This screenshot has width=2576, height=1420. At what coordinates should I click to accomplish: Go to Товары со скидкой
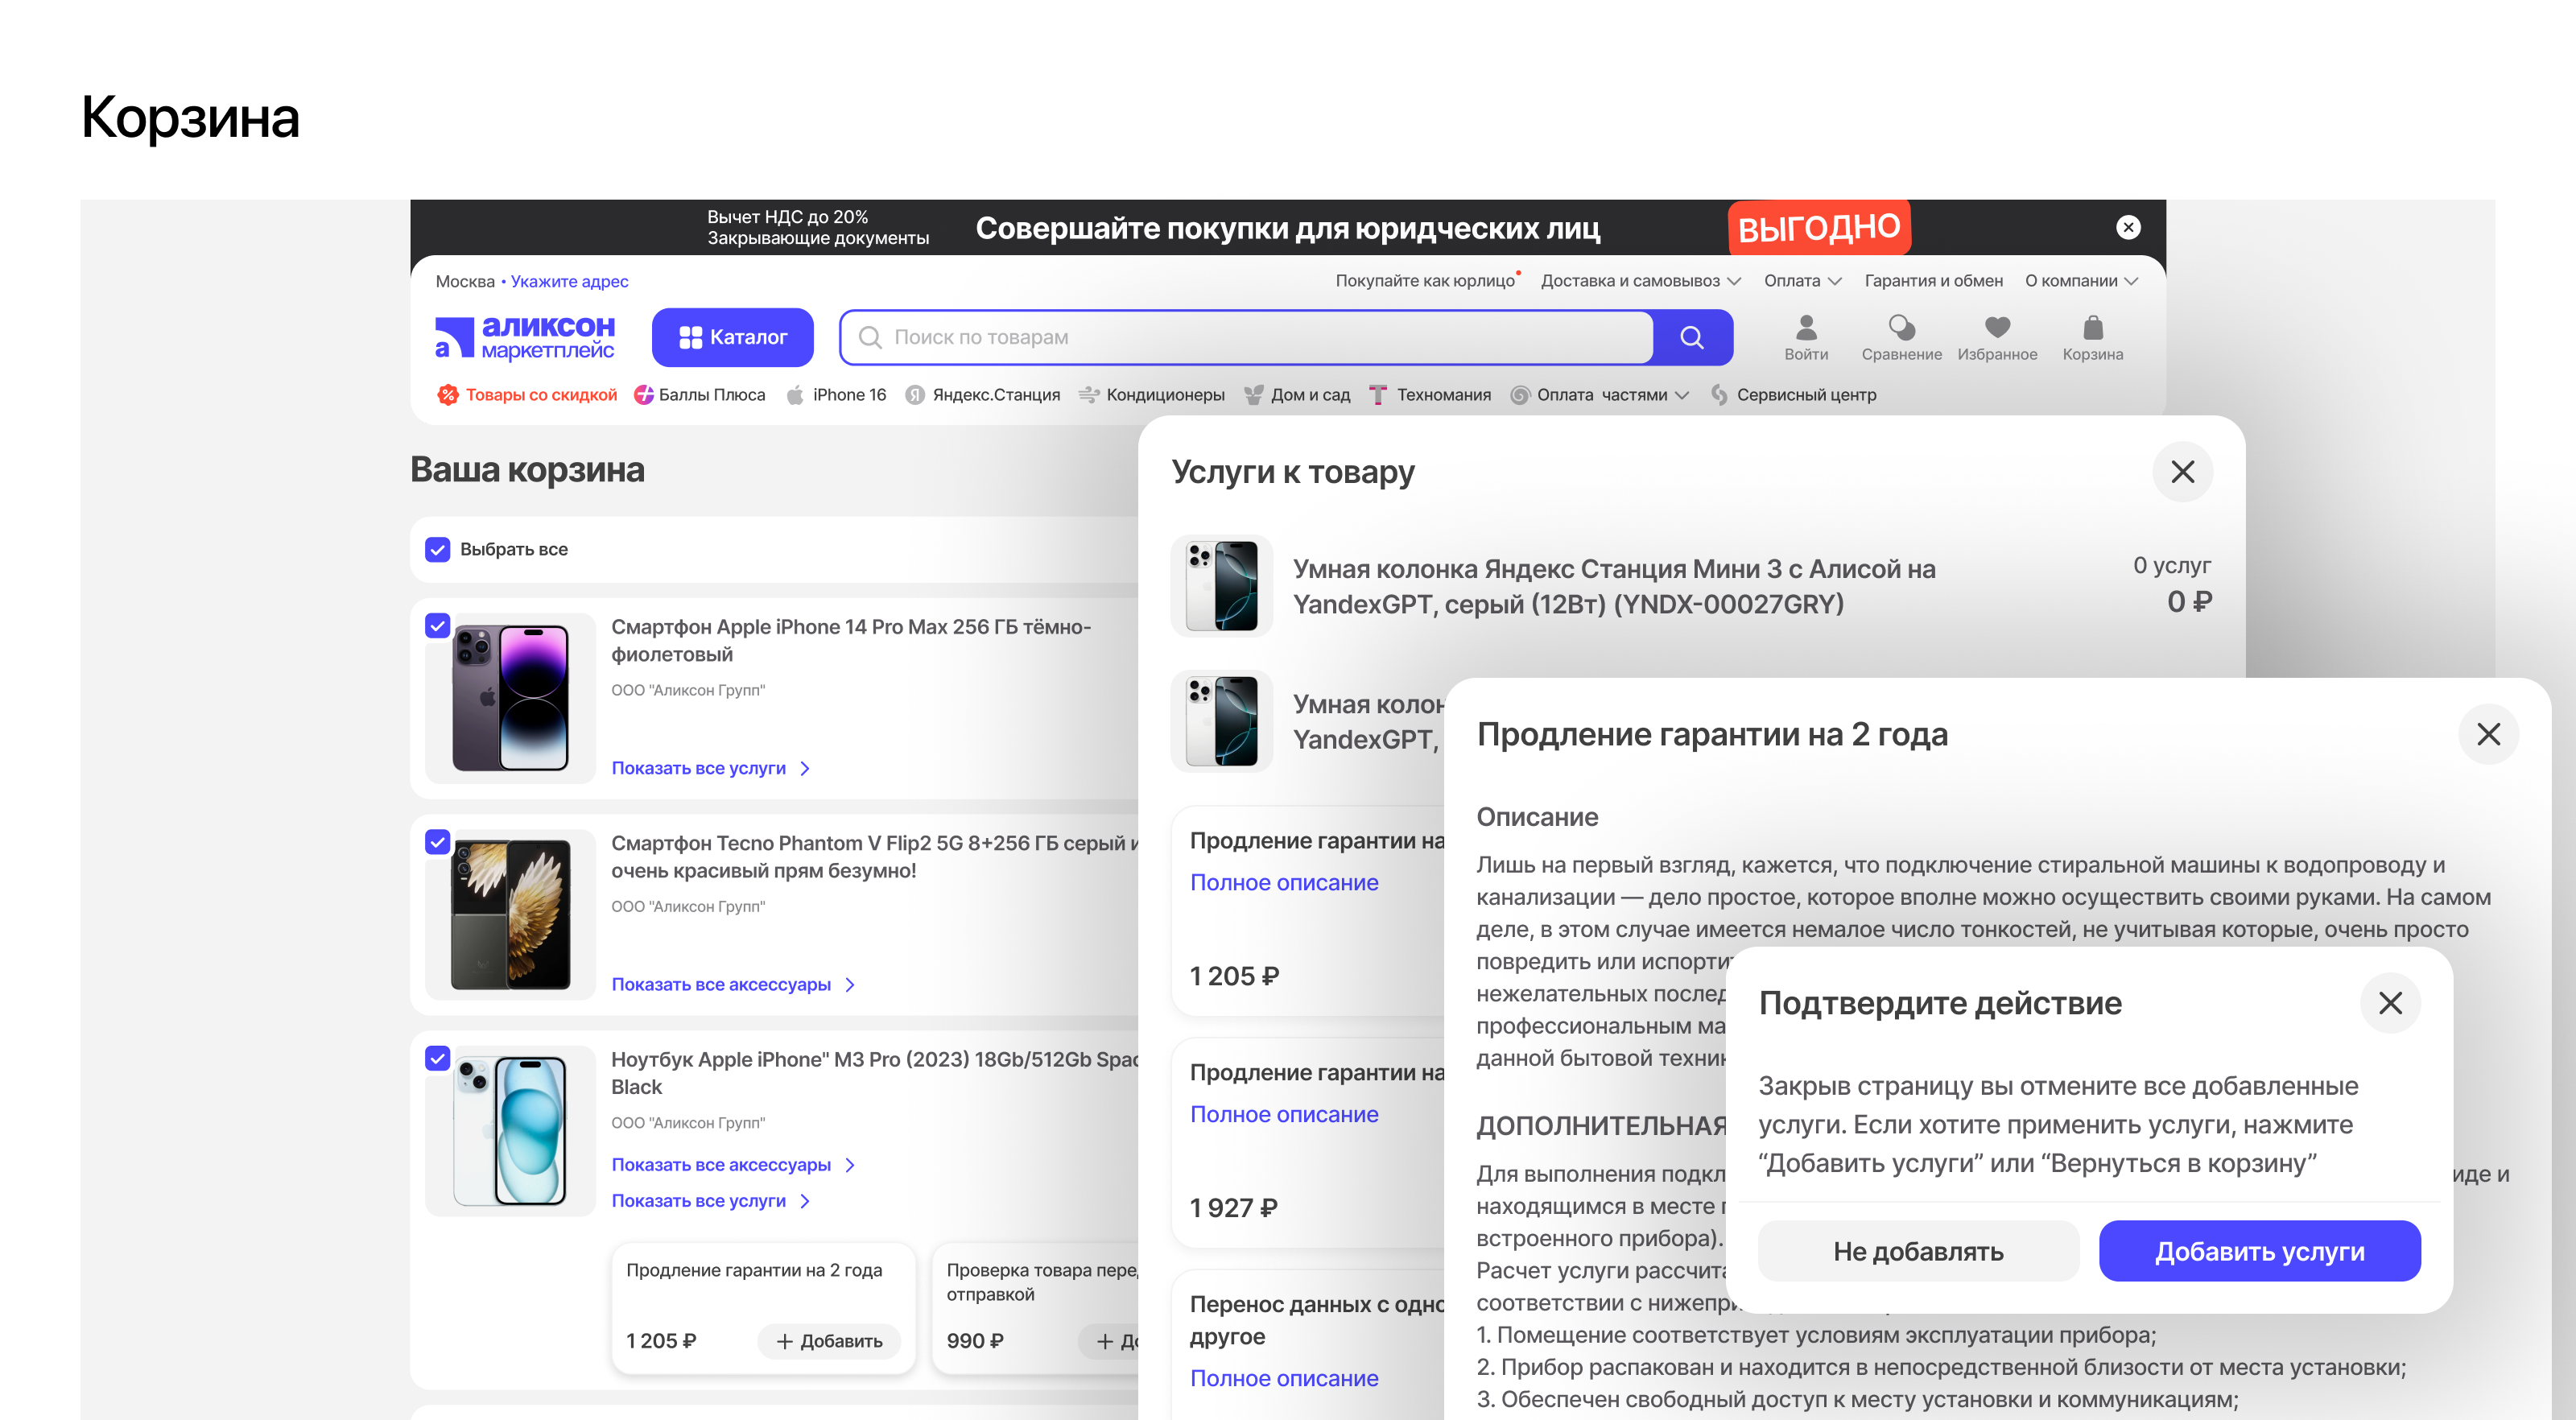tap(528, 395)
